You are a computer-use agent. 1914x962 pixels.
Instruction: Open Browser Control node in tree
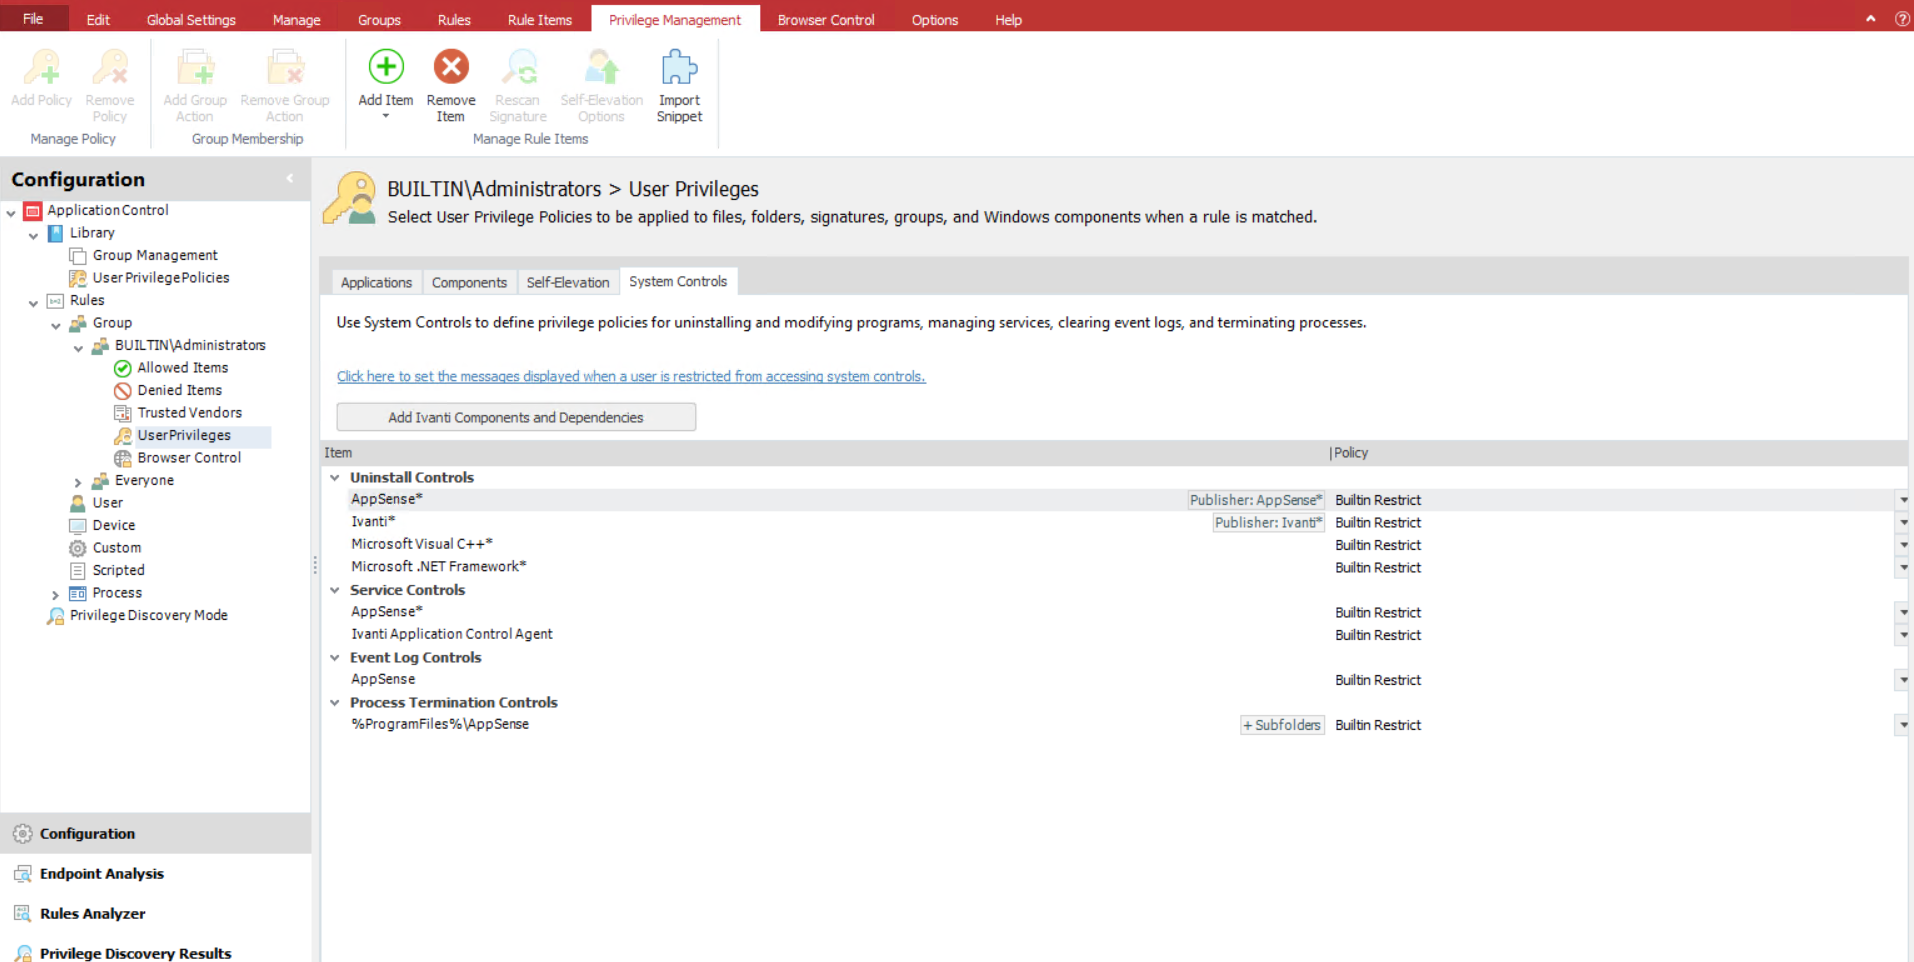click(x=188, y=458)
